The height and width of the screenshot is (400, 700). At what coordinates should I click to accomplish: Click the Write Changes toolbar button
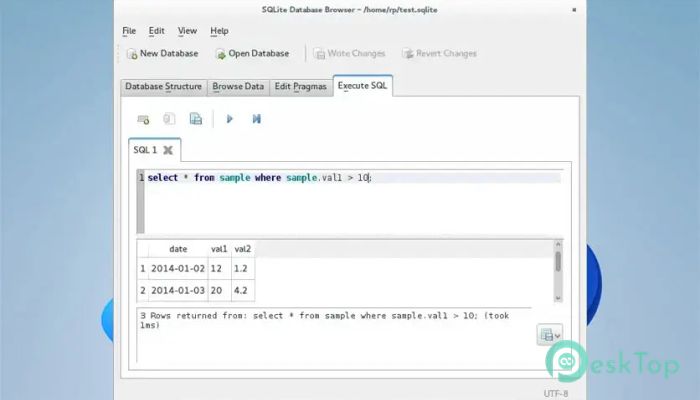point(349,54)
